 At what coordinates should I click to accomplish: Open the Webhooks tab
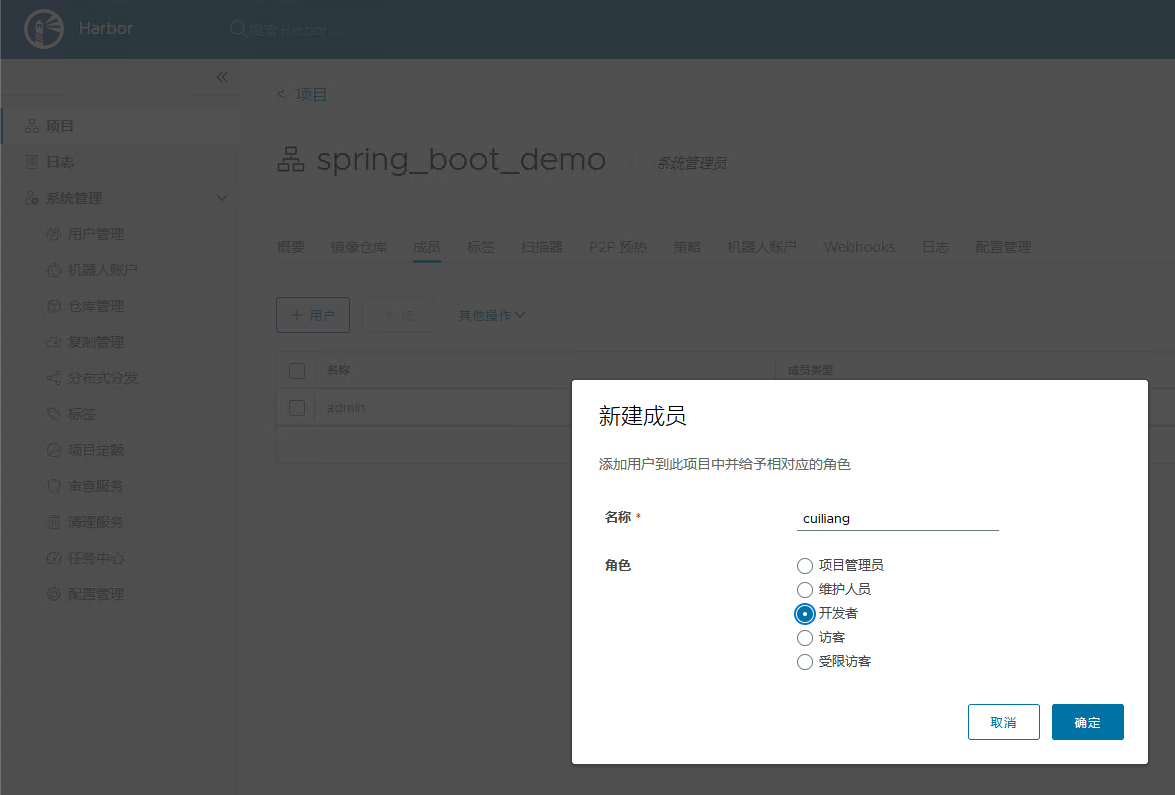point(860,247)
